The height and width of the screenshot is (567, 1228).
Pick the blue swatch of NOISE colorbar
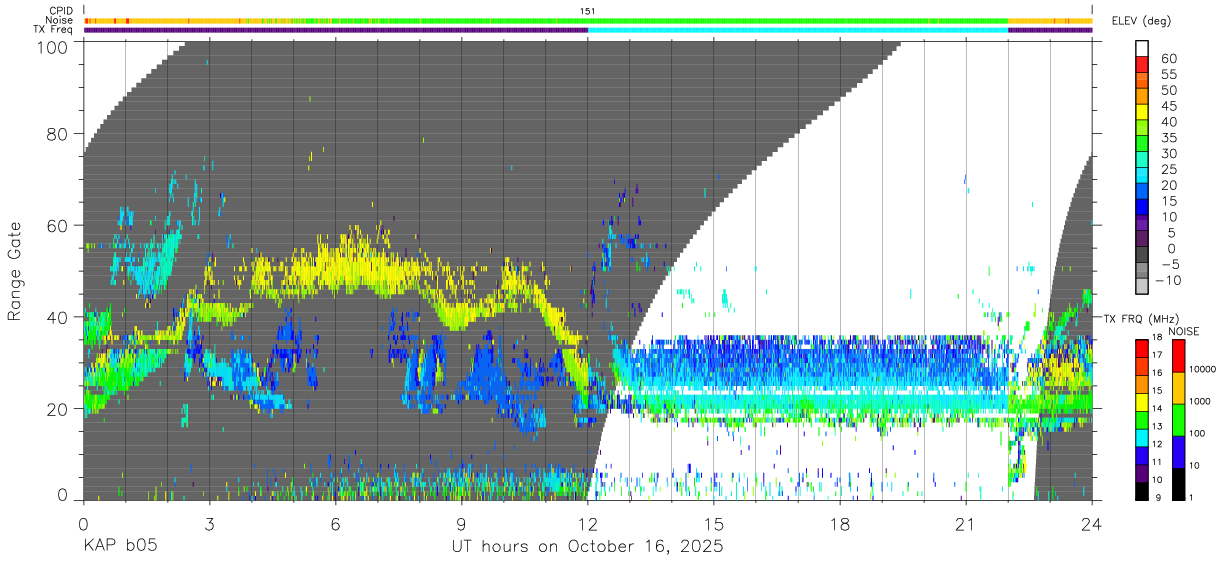click(1177, 451)
